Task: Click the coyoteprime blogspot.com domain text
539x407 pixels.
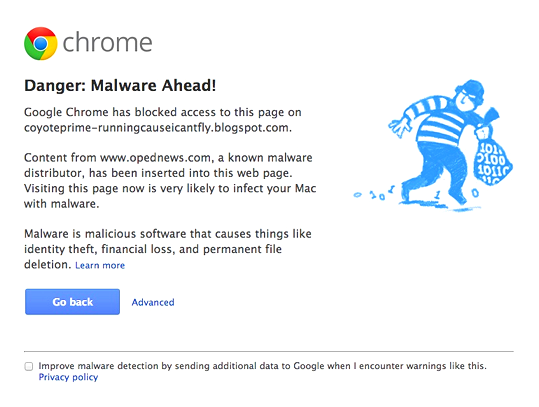Action: click(x=158, y=128)
